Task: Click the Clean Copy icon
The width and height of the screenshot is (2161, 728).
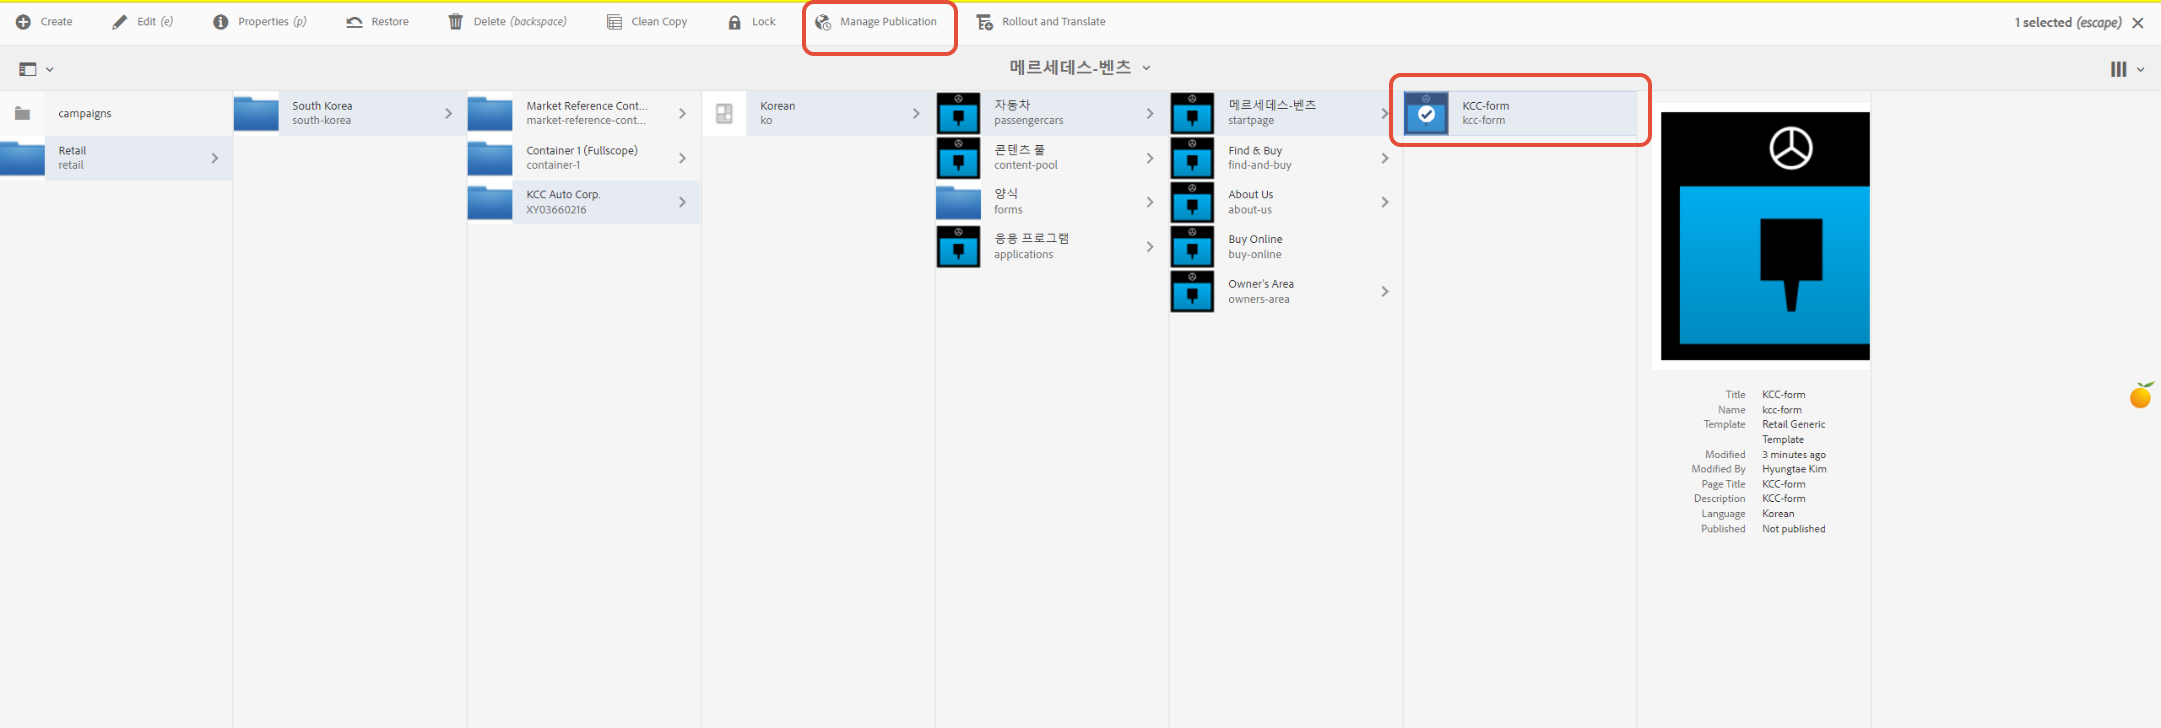Action: pos(614,22)
